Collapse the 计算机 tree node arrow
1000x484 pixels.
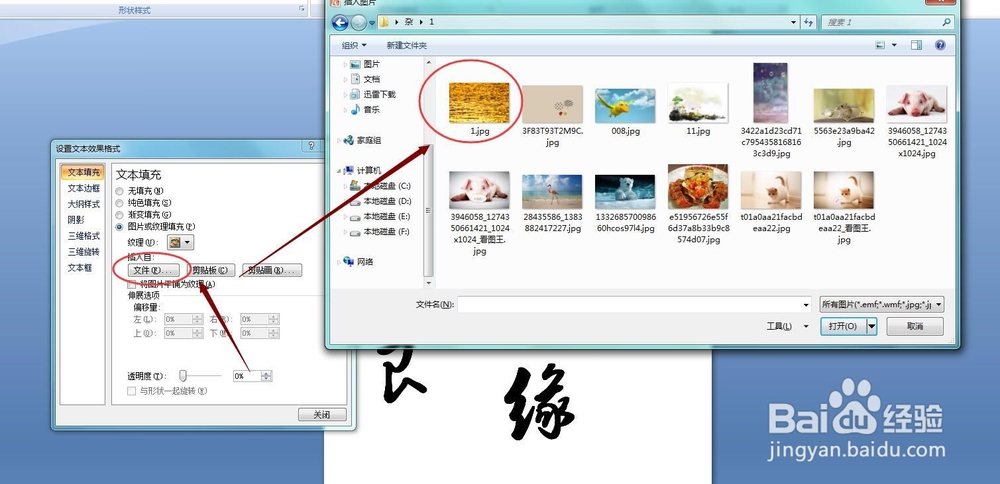coord(339,171)
